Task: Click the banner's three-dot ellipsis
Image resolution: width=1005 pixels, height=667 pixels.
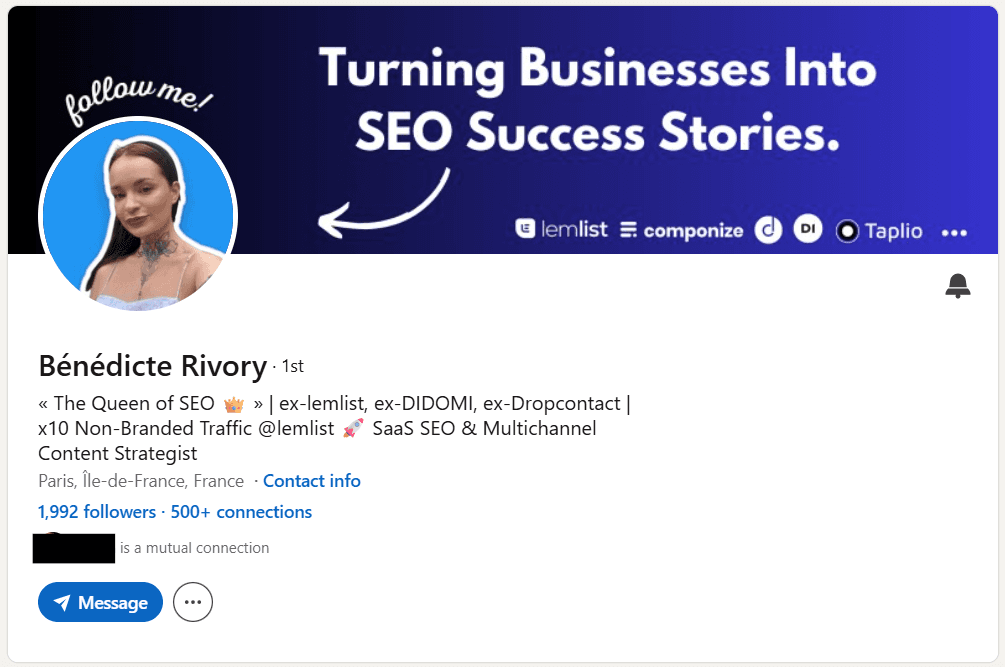Action: (954, 233)
